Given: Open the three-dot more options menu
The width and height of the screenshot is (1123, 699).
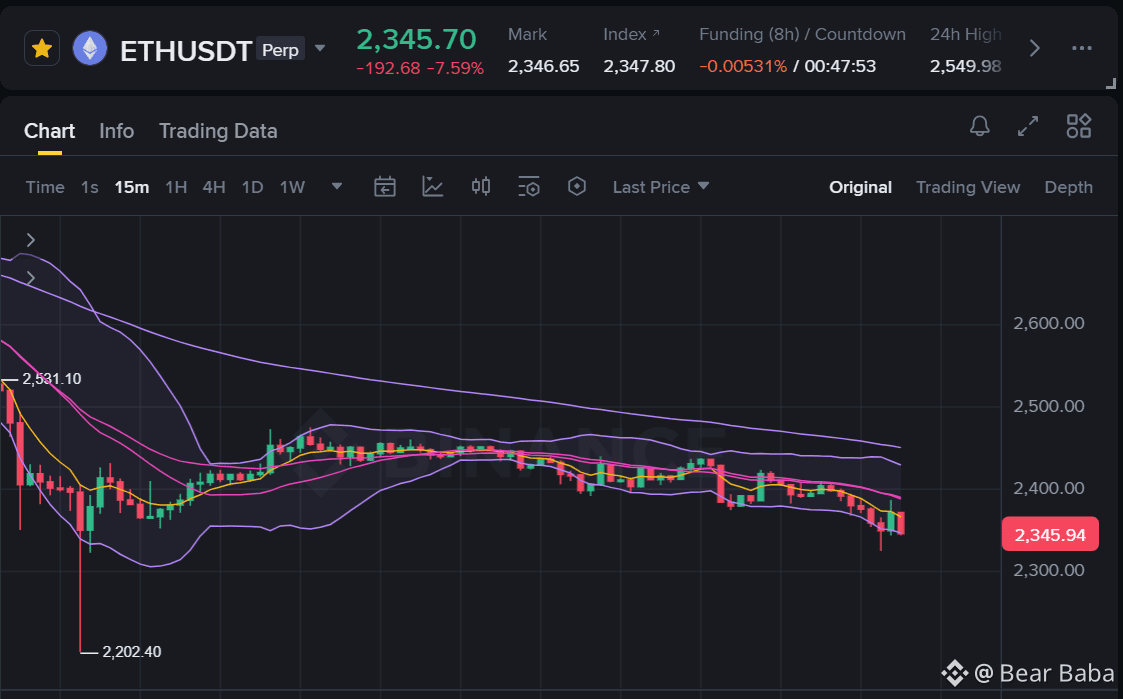Looking at the screenshot, I should click(x=1081, y=49).
